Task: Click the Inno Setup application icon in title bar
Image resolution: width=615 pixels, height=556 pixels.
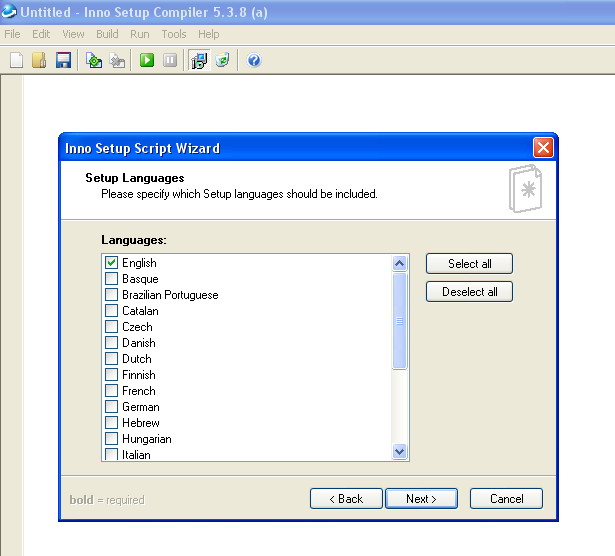Action: tap(9, 12)
